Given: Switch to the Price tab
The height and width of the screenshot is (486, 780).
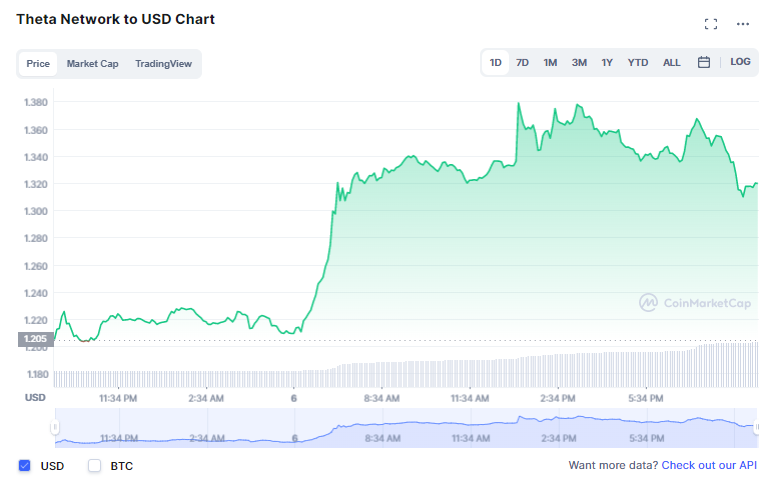Looking at the screenshot, I should [x=38, y=64].
